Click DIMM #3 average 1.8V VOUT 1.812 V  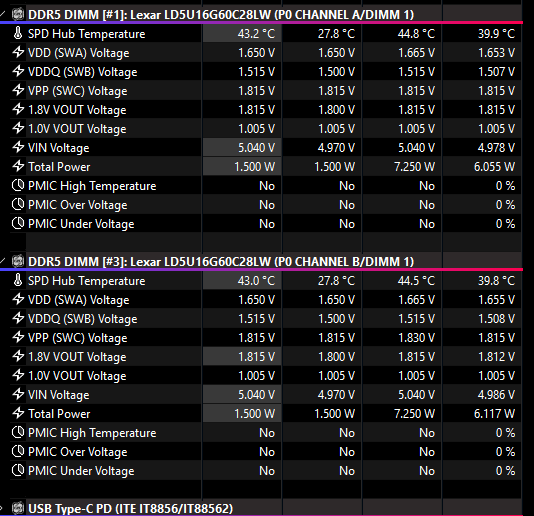[496, 357]
